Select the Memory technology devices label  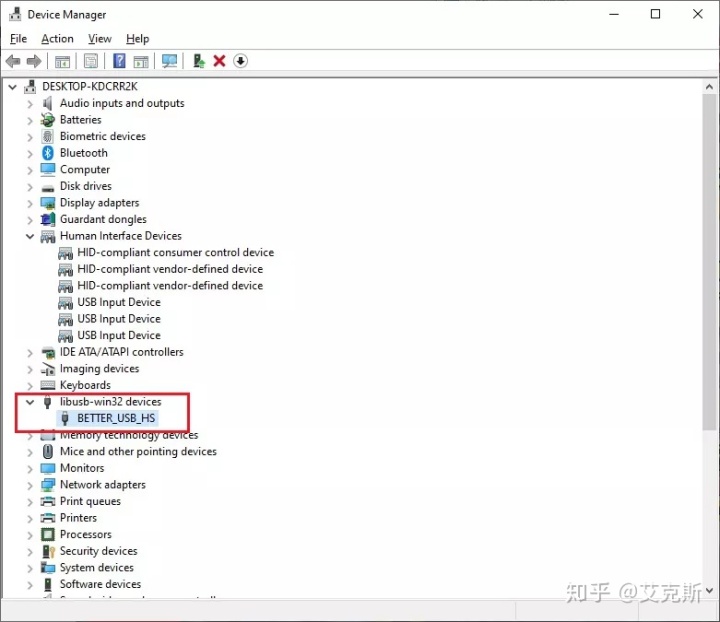[x=129, y=435]
